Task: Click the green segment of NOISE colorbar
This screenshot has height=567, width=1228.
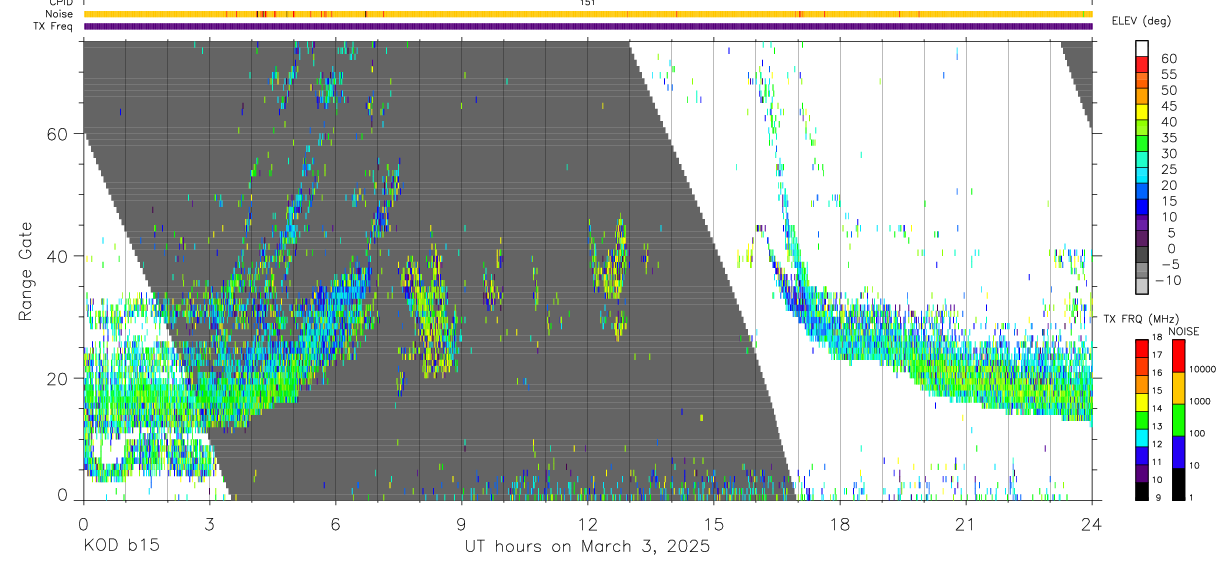Action: 1177,419
